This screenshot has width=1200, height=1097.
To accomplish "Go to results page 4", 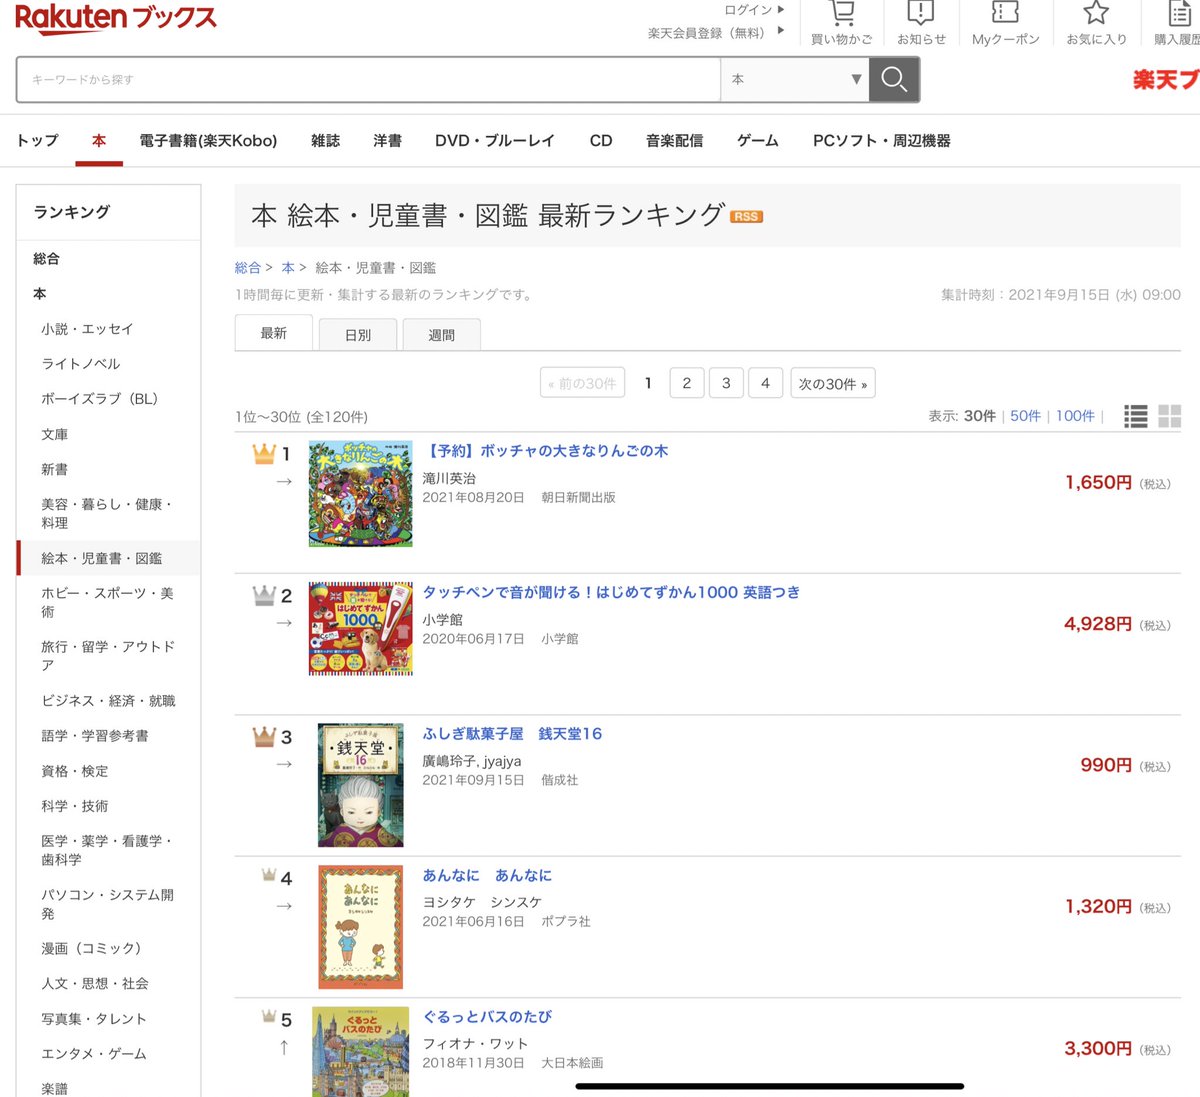I will coord(765,383).
